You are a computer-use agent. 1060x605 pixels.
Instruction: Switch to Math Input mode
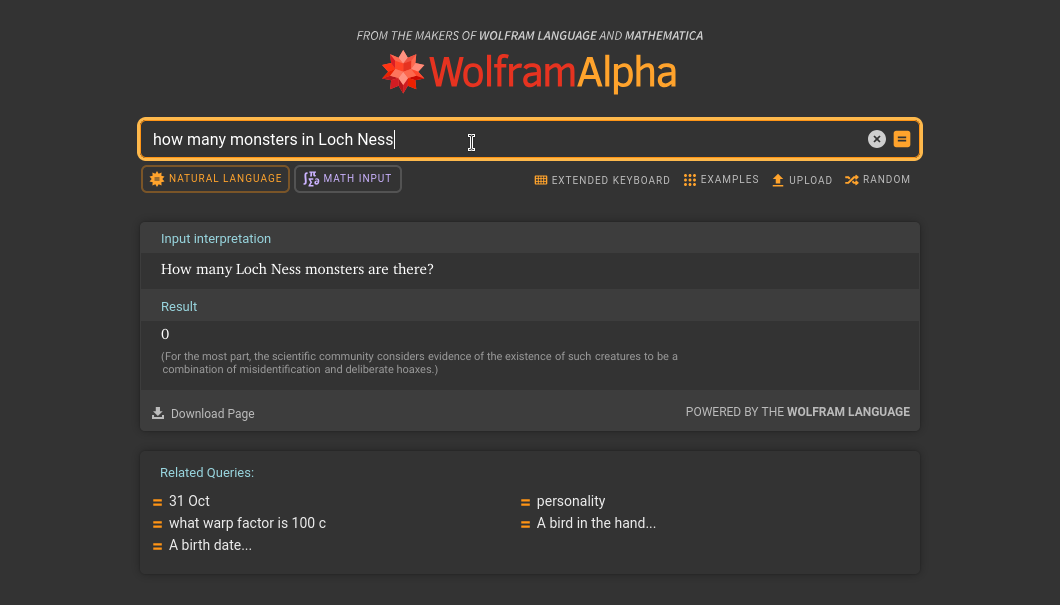pyautogui.click(x=348, y=178)
